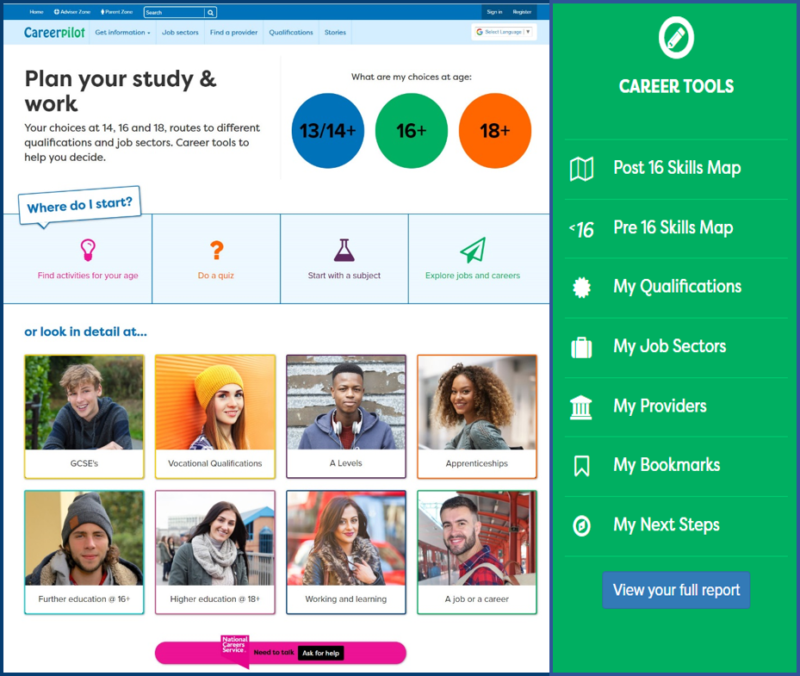Viewport: 800px width, 676px height.
Task: Click the <16 icon for Pre 16 Skills
Action: (x=582, y=229)
